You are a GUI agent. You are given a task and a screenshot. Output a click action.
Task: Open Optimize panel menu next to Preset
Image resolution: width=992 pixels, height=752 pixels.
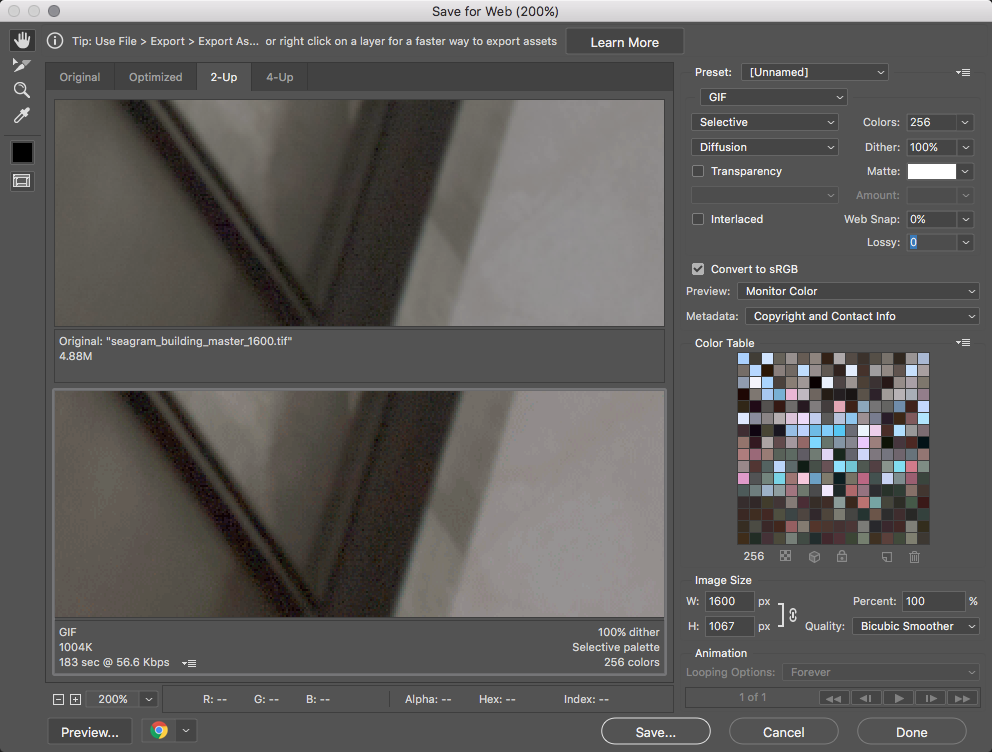(x=963, y=73)
